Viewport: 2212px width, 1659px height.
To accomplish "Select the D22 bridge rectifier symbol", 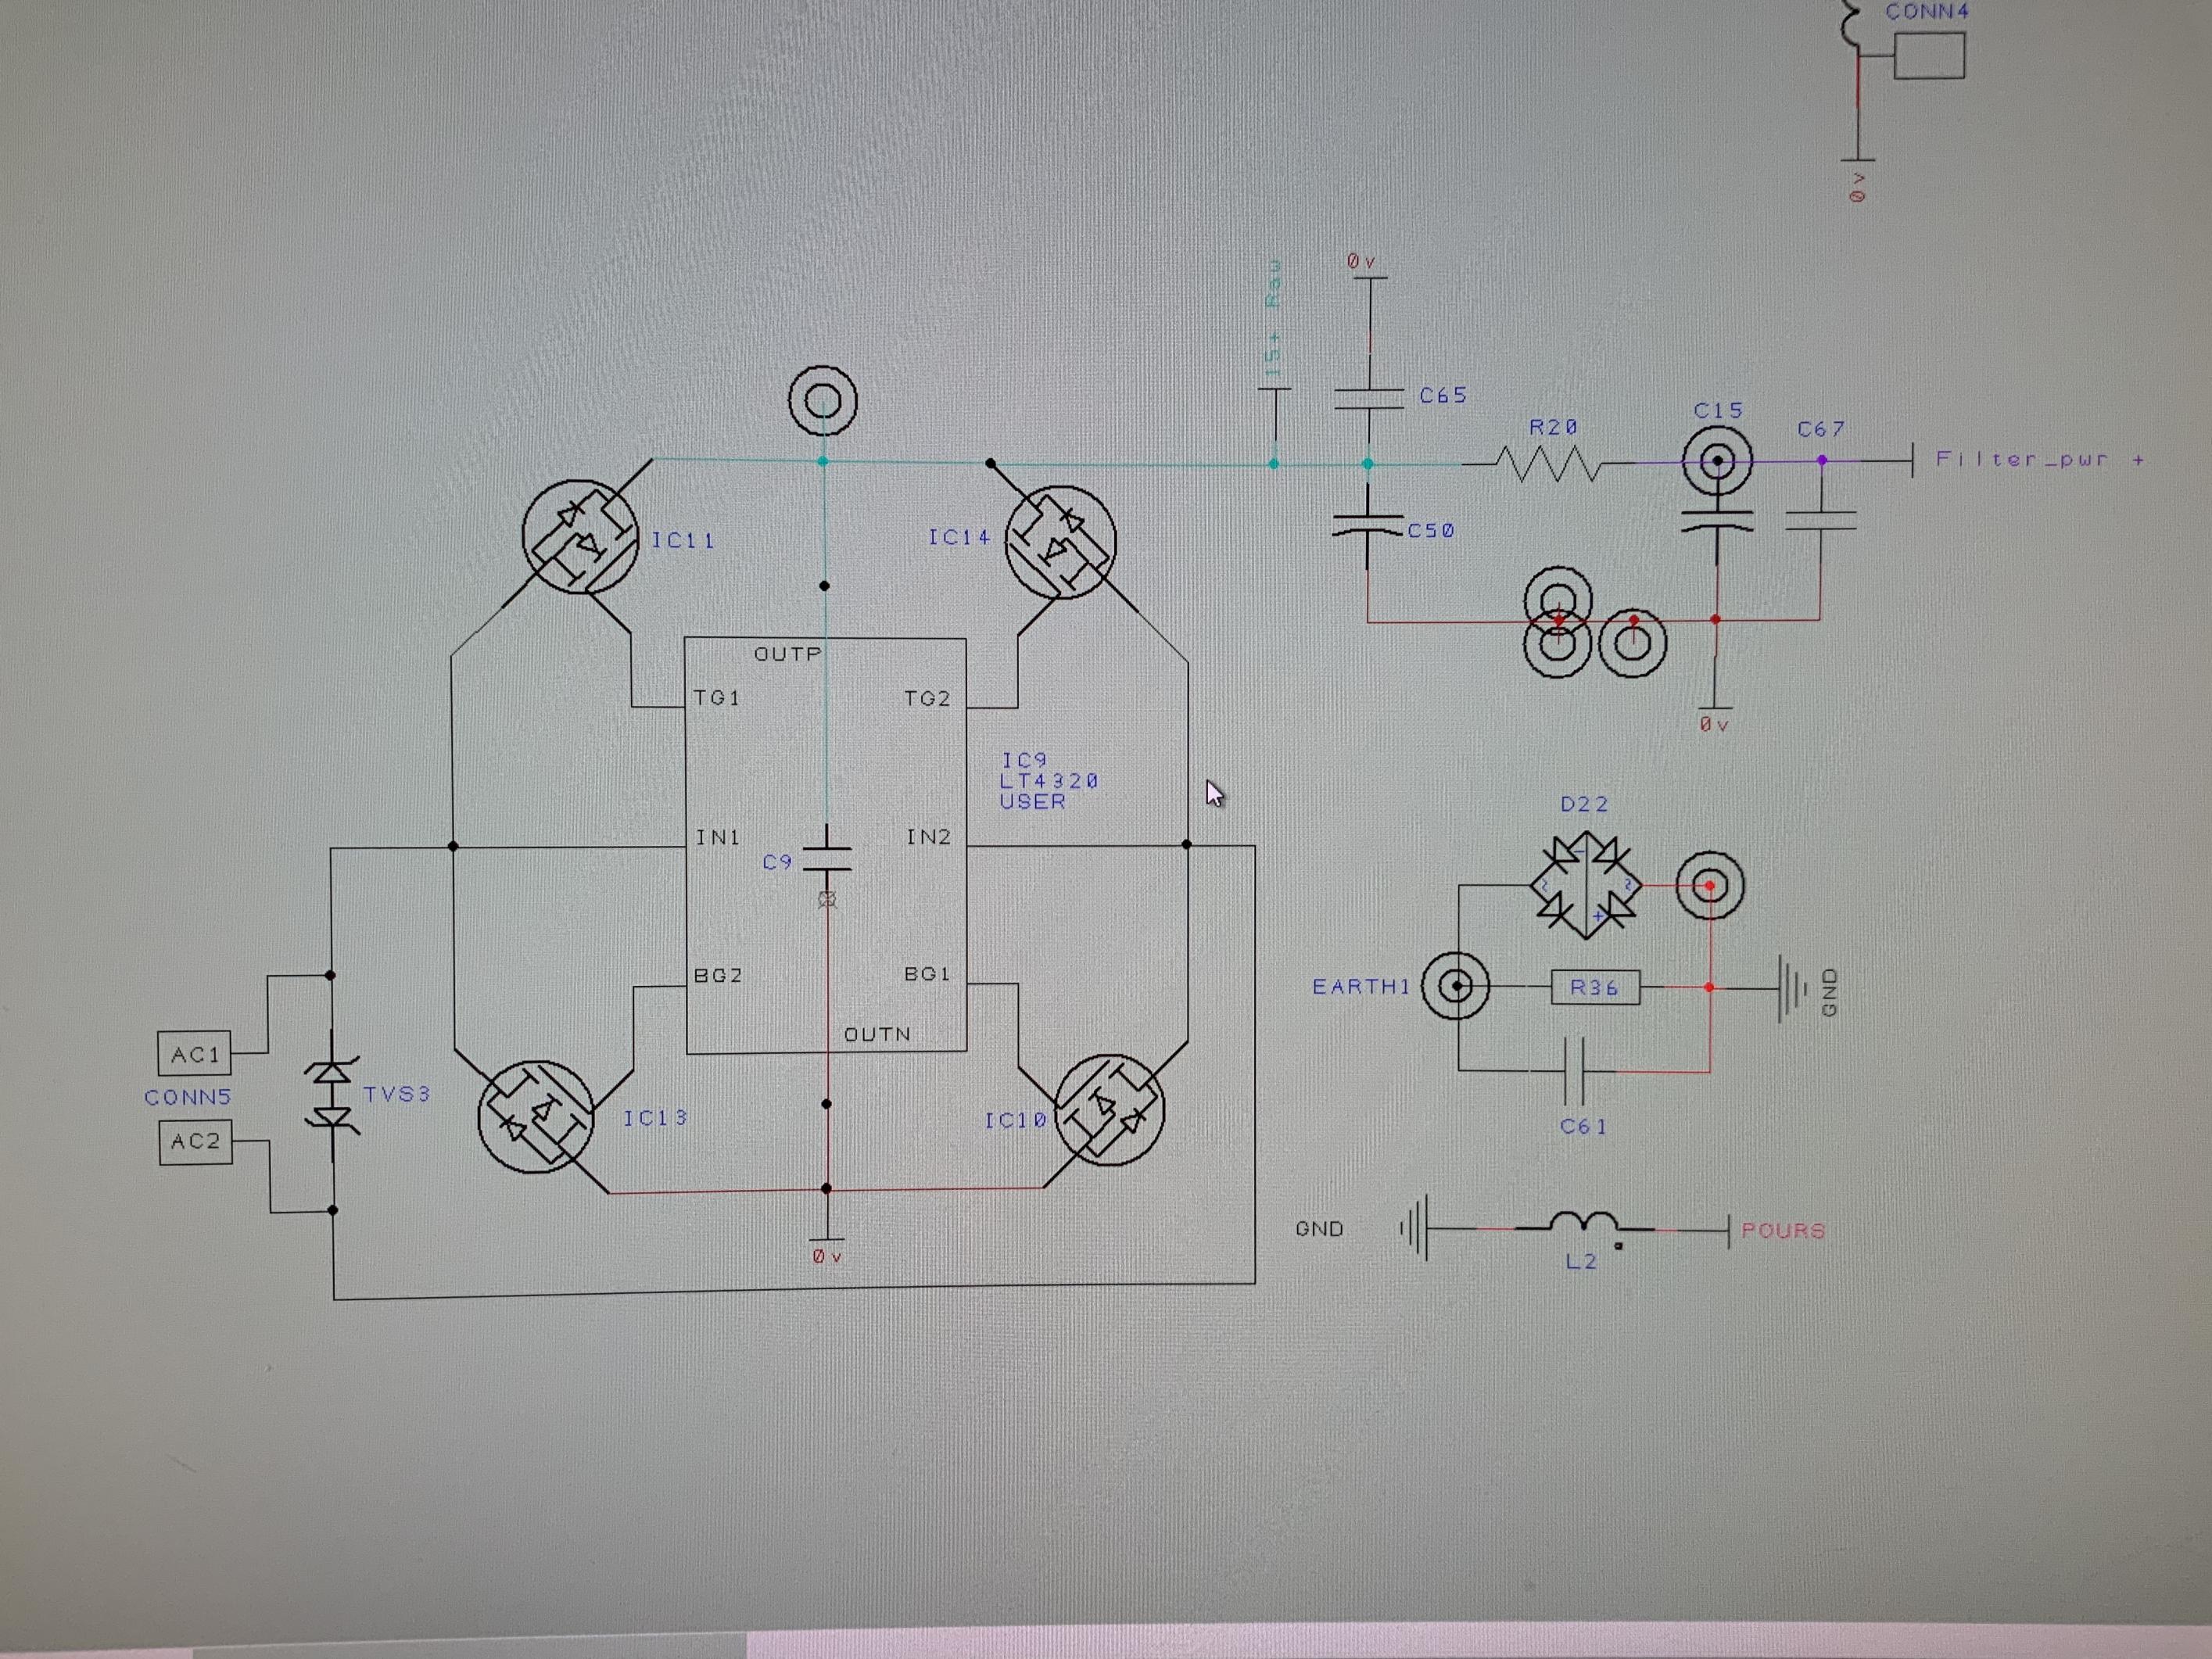I will click(x=1585, y=886).
